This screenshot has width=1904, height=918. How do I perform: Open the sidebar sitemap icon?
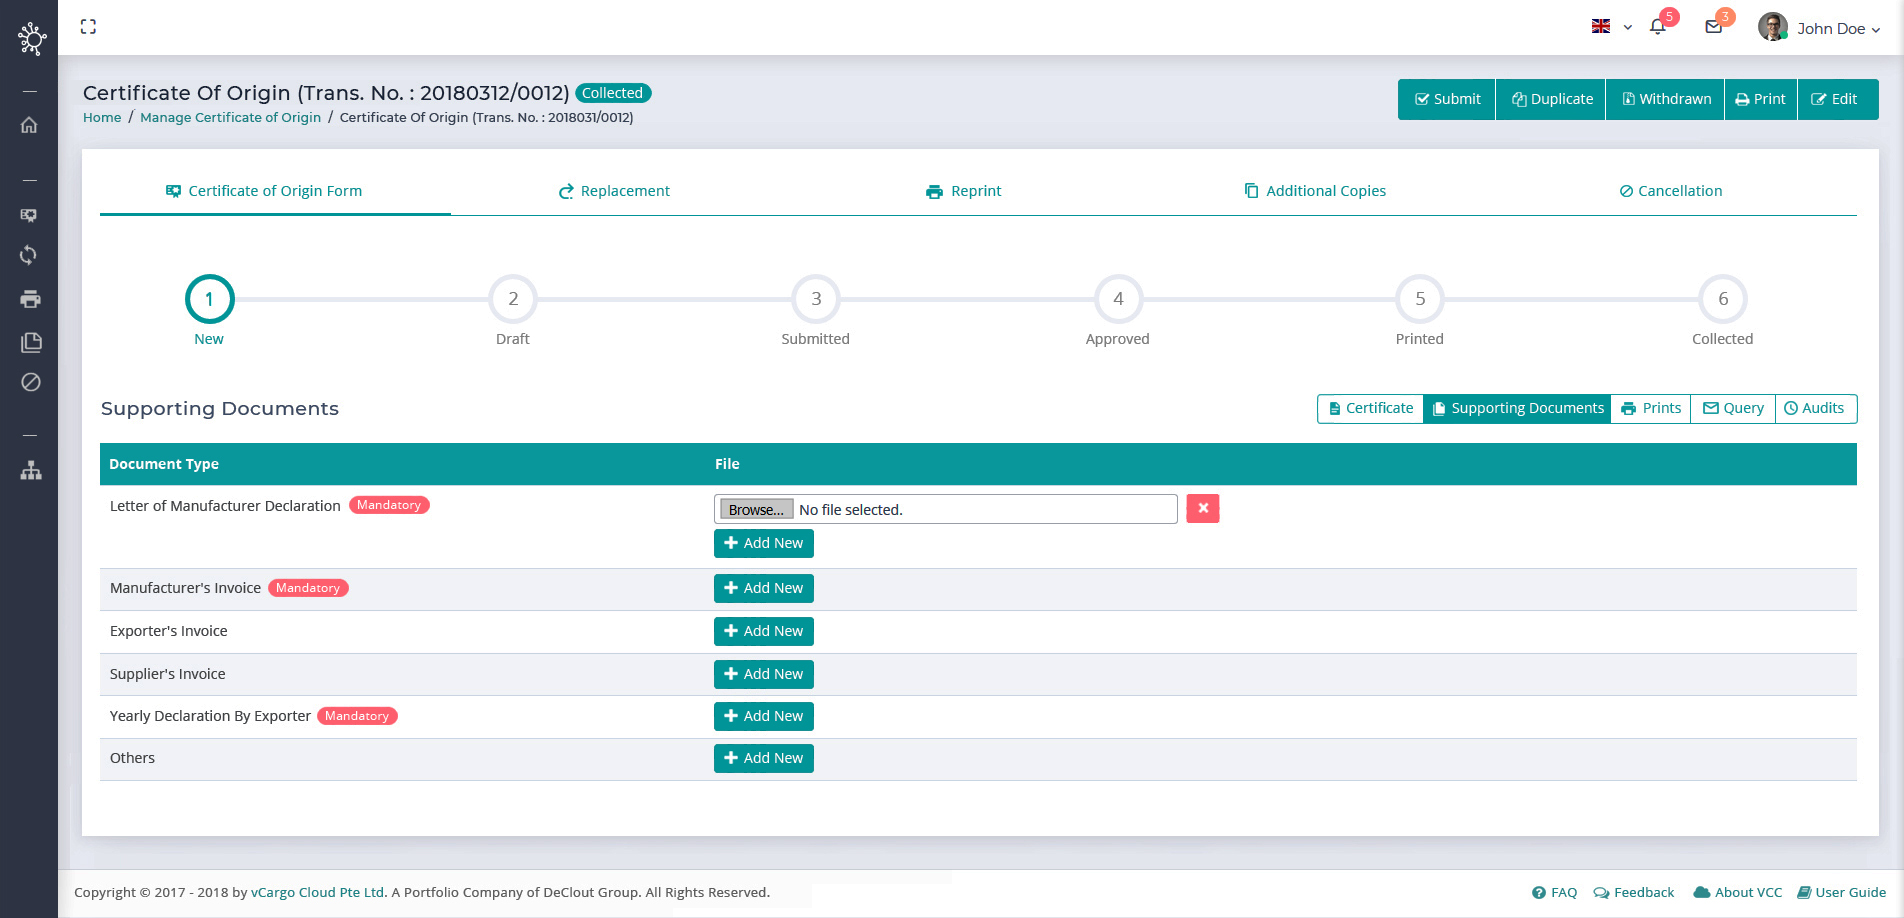[x=30, y=470]
